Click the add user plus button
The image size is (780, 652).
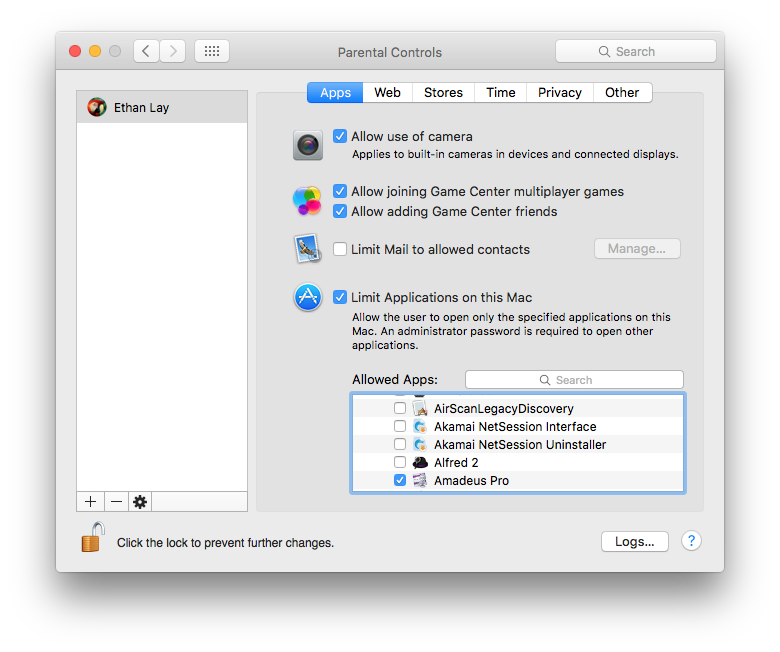click(90, 502)
